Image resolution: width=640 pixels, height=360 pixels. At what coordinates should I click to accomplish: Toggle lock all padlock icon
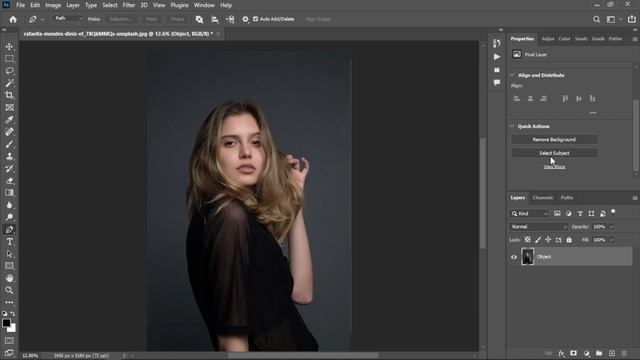[569, 240]
